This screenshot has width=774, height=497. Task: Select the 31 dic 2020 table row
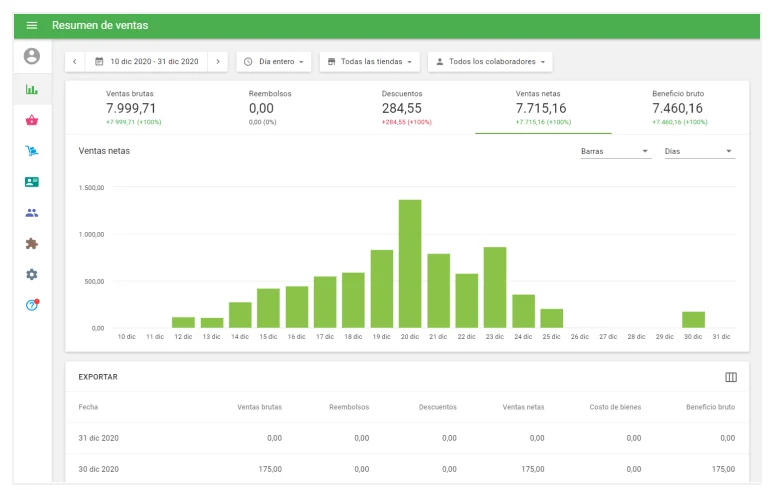point(407,438)
